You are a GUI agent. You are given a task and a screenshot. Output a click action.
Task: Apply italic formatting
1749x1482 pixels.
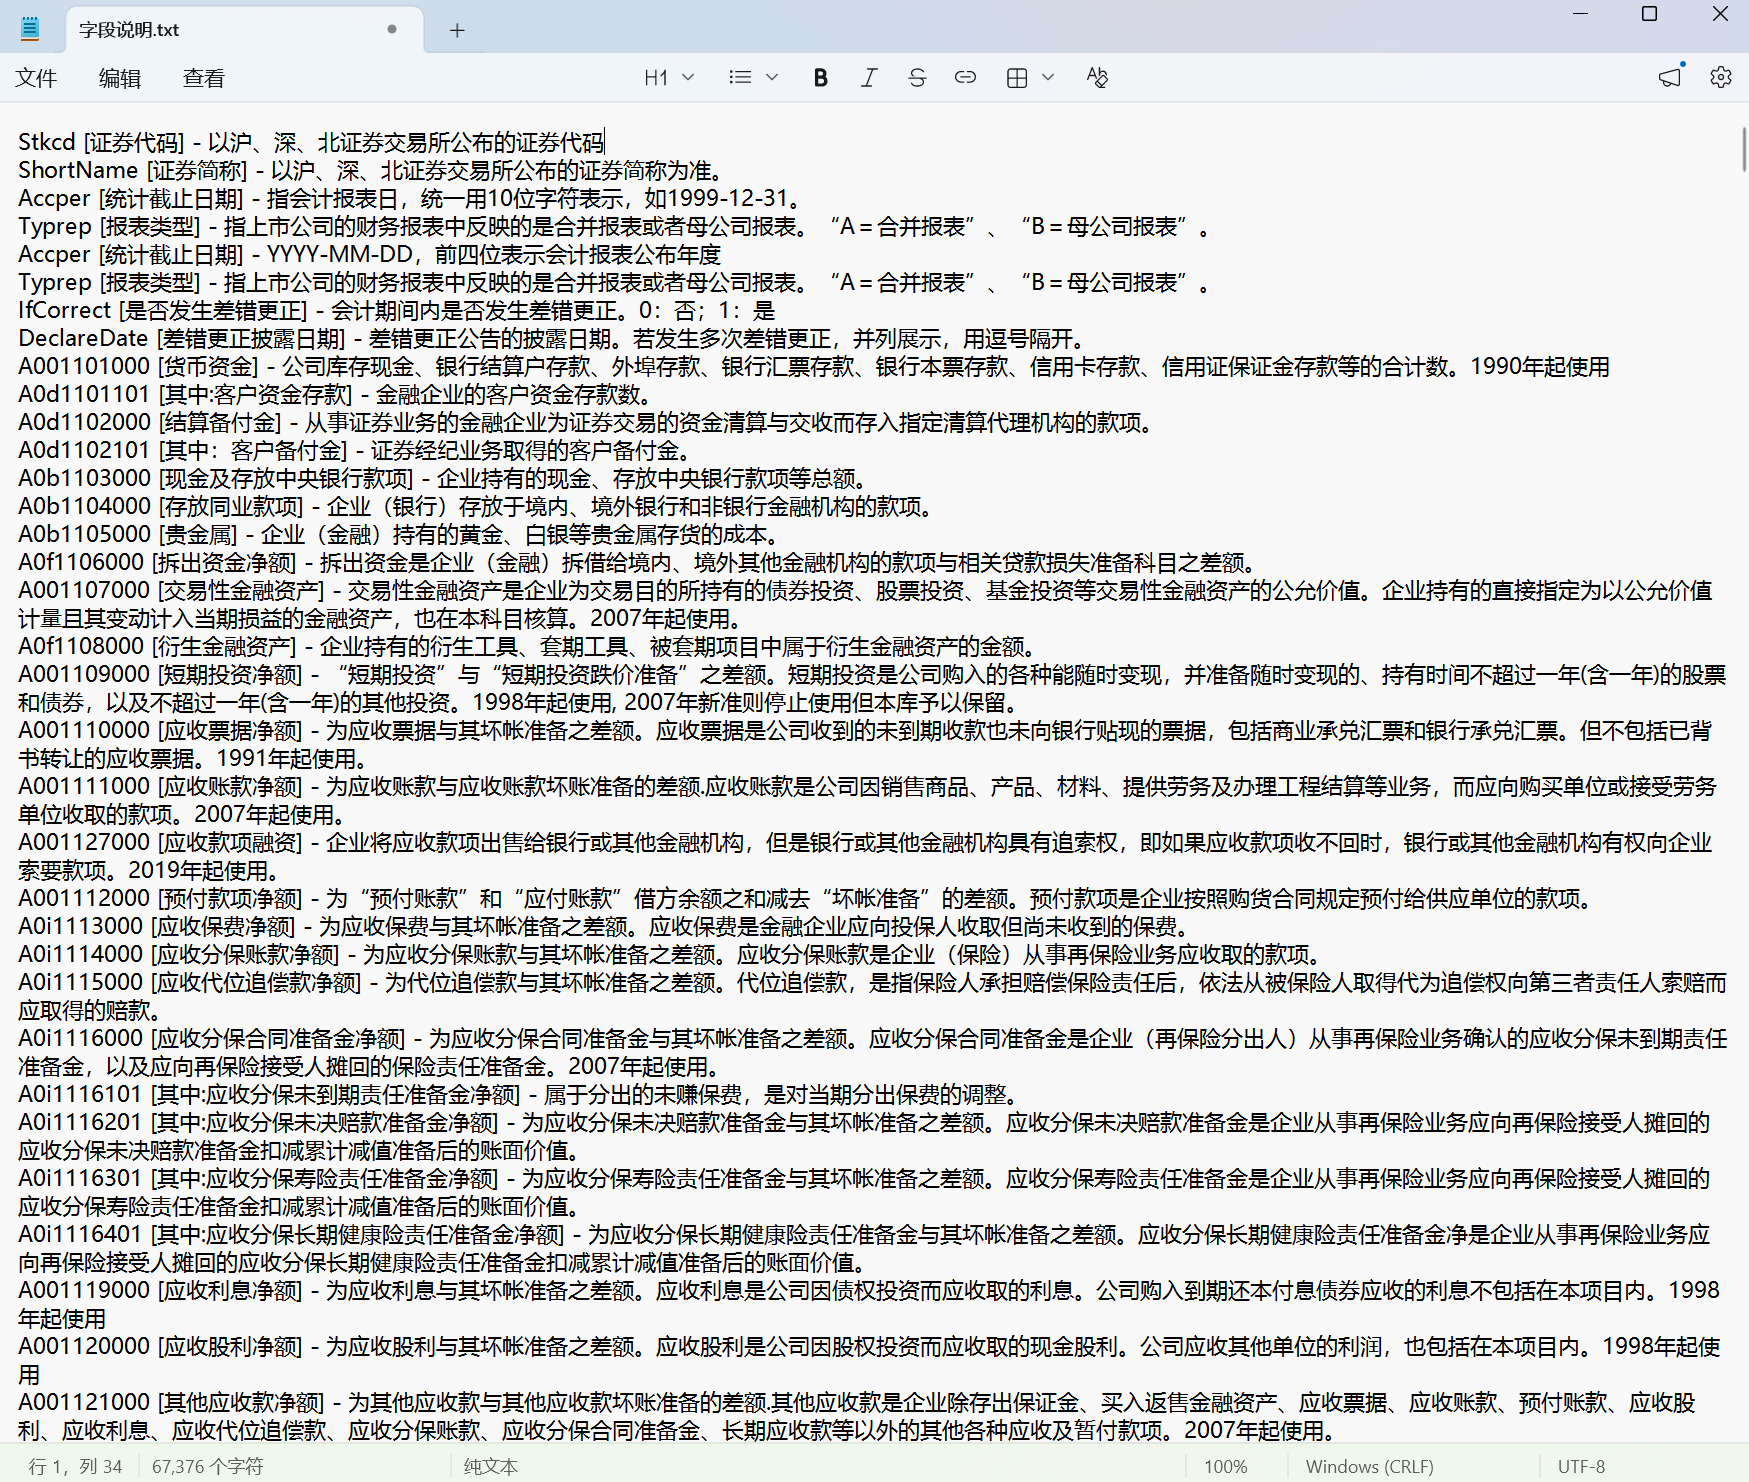click(869, 78)
